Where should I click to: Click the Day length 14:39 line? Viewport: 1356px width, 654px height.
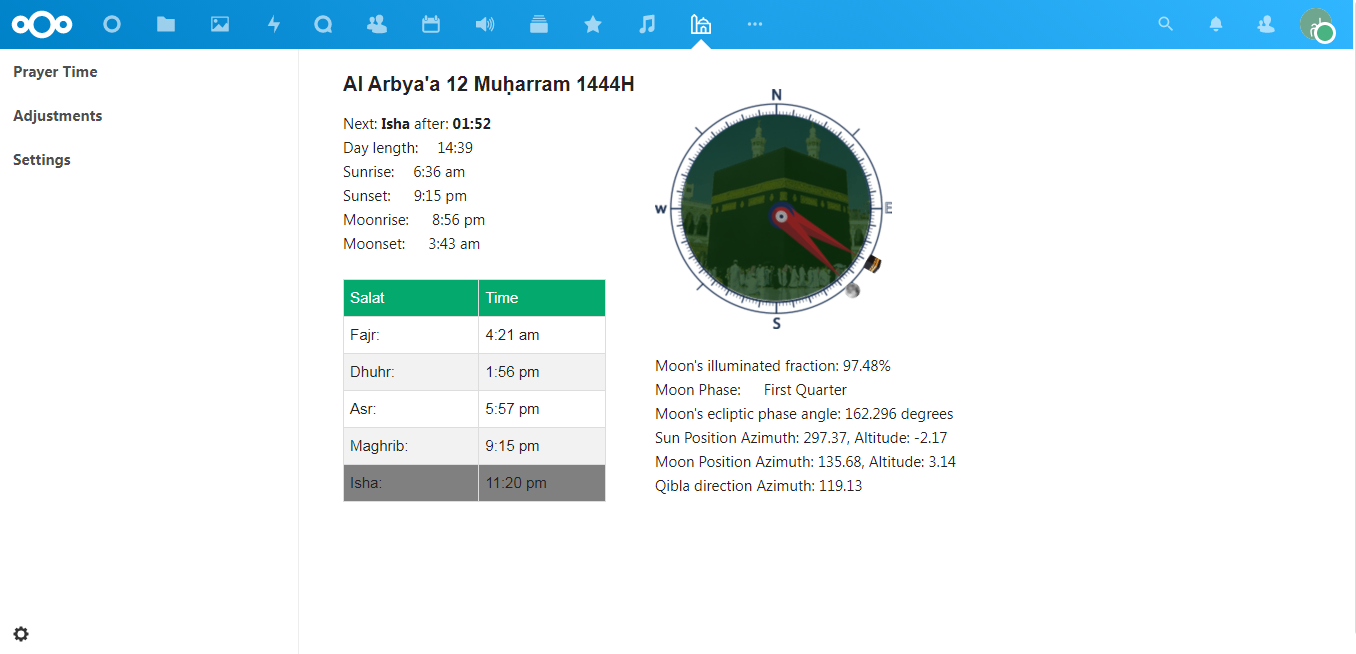coord(408,148)
